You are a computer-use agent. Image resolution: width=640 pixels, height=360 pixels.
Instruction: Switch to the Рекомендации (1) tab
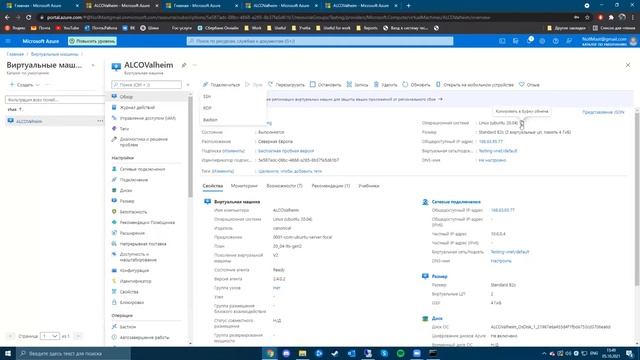tap(331, 186)
